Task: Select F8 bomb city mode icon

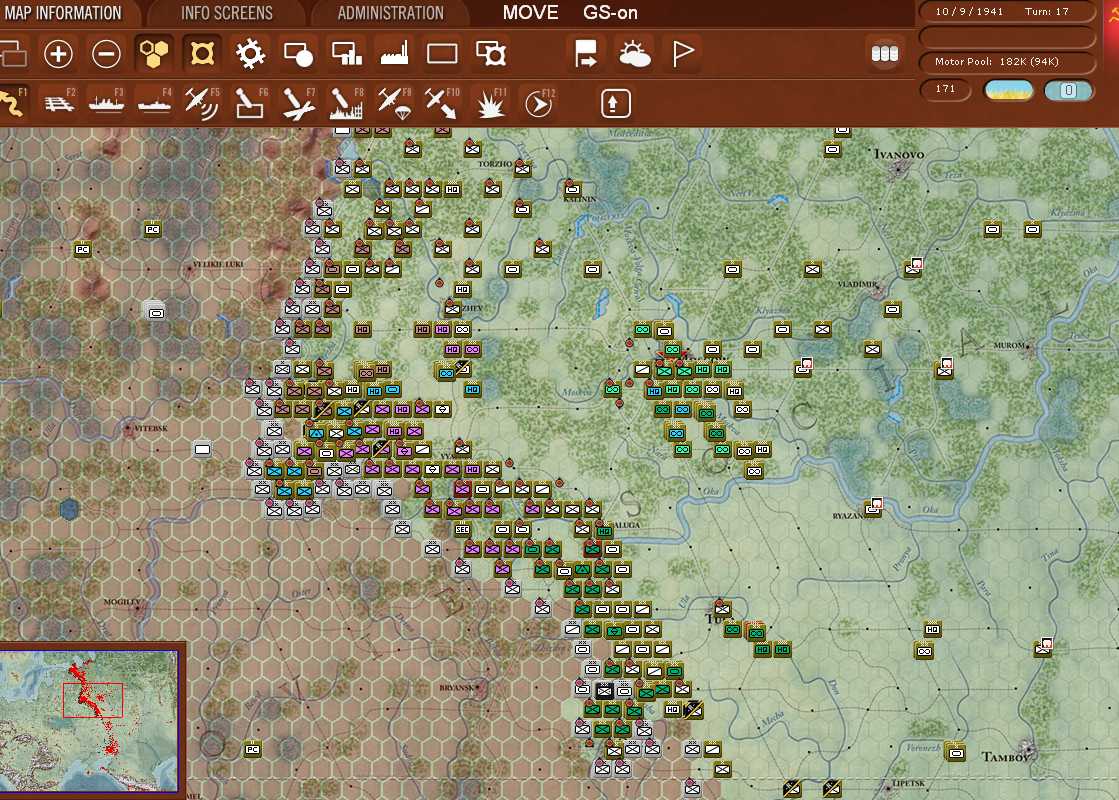Action: pos(347,103)
